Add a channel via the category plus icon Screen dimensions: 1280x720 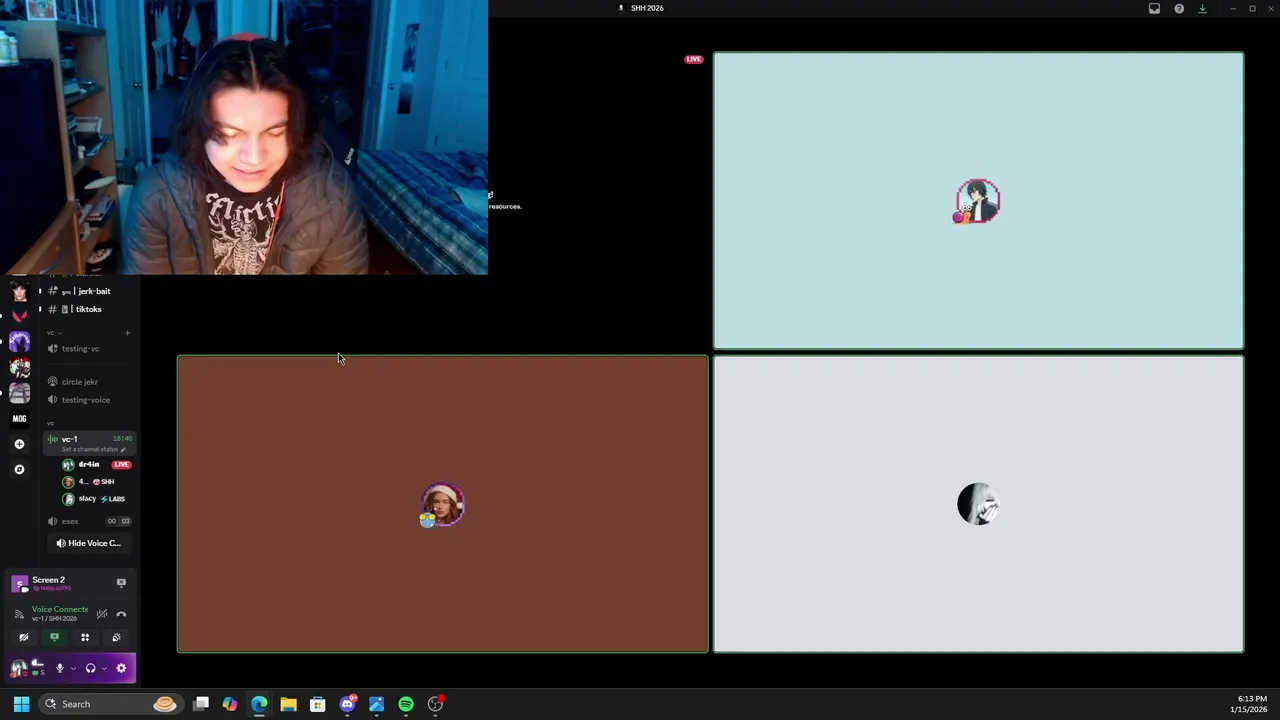127,333
